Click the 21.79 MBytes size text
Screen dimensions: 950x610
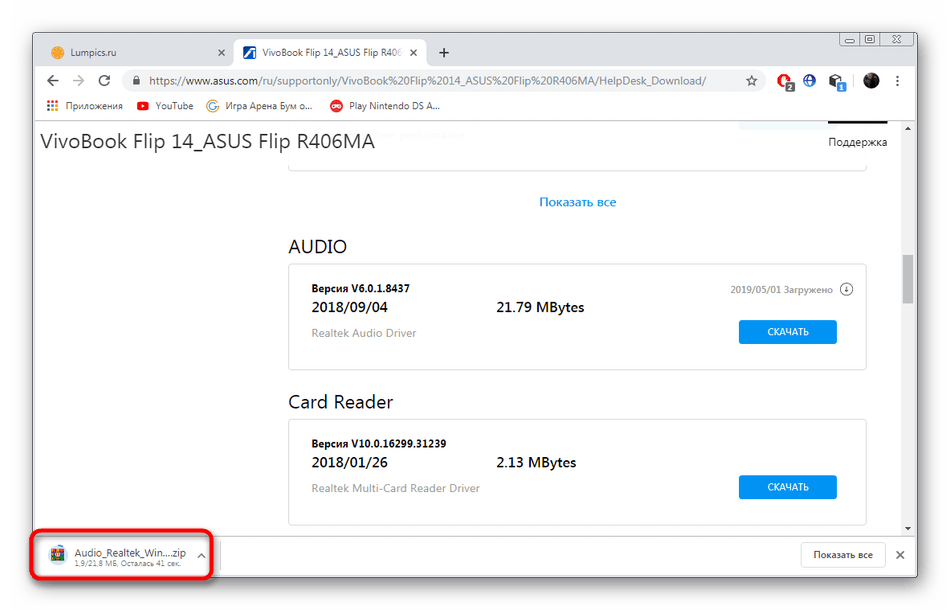pyautogui.click(x=540, y=307)
